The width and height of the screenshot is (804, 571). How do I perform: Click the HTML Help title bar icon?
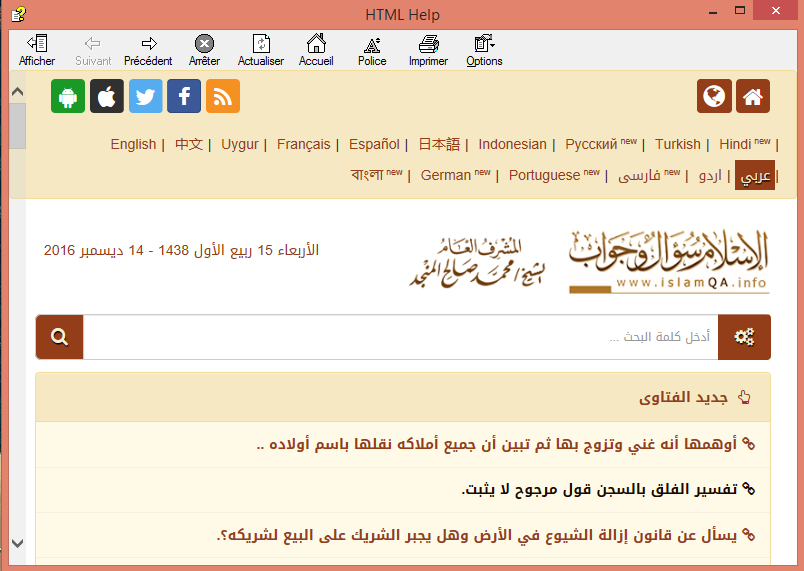pos(18,14)
